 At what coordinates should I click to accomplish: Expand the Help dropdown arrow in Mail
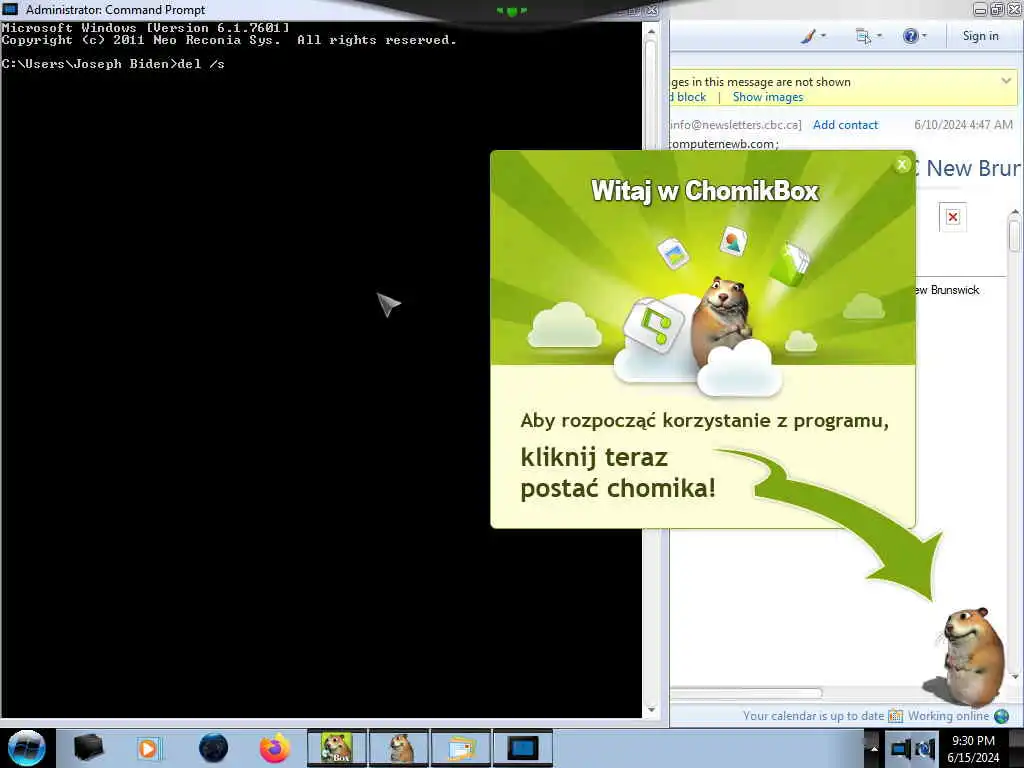point(924,36)
